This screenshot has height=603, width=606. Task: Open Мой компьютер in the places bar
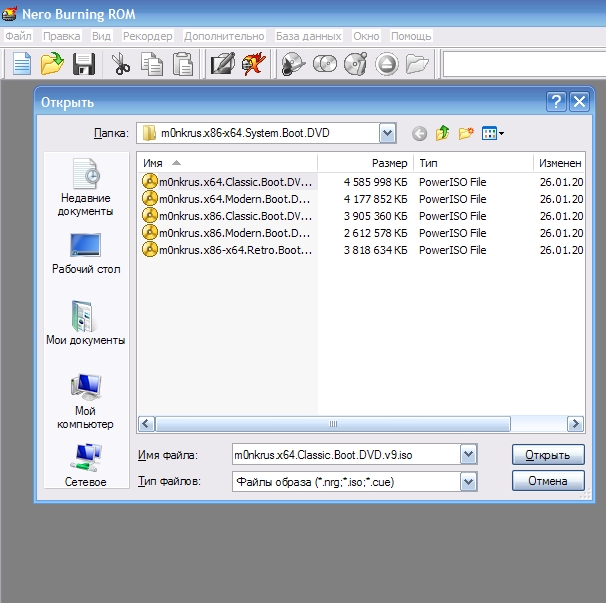point(85,401)
